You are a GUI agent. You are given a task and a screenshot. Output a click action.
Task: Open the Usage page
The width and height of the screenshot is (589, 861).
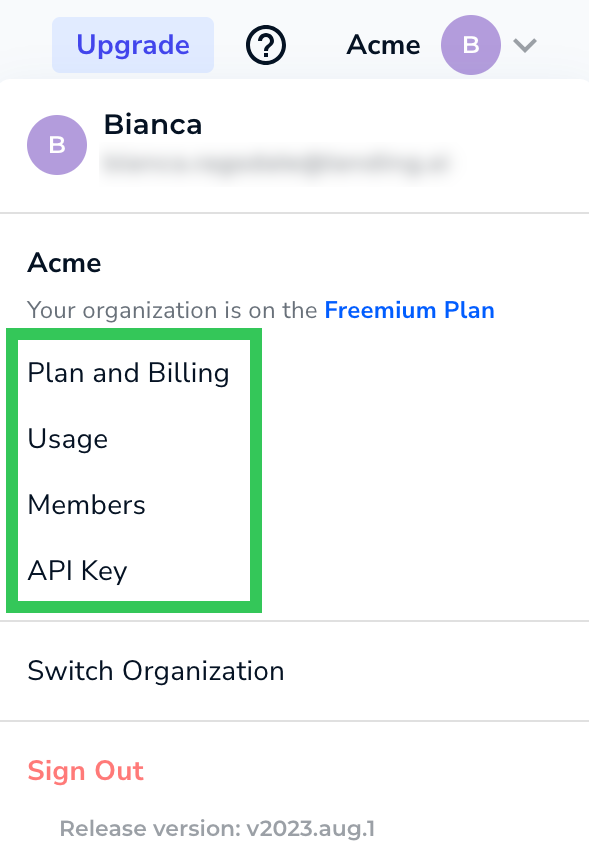(68, 438)
